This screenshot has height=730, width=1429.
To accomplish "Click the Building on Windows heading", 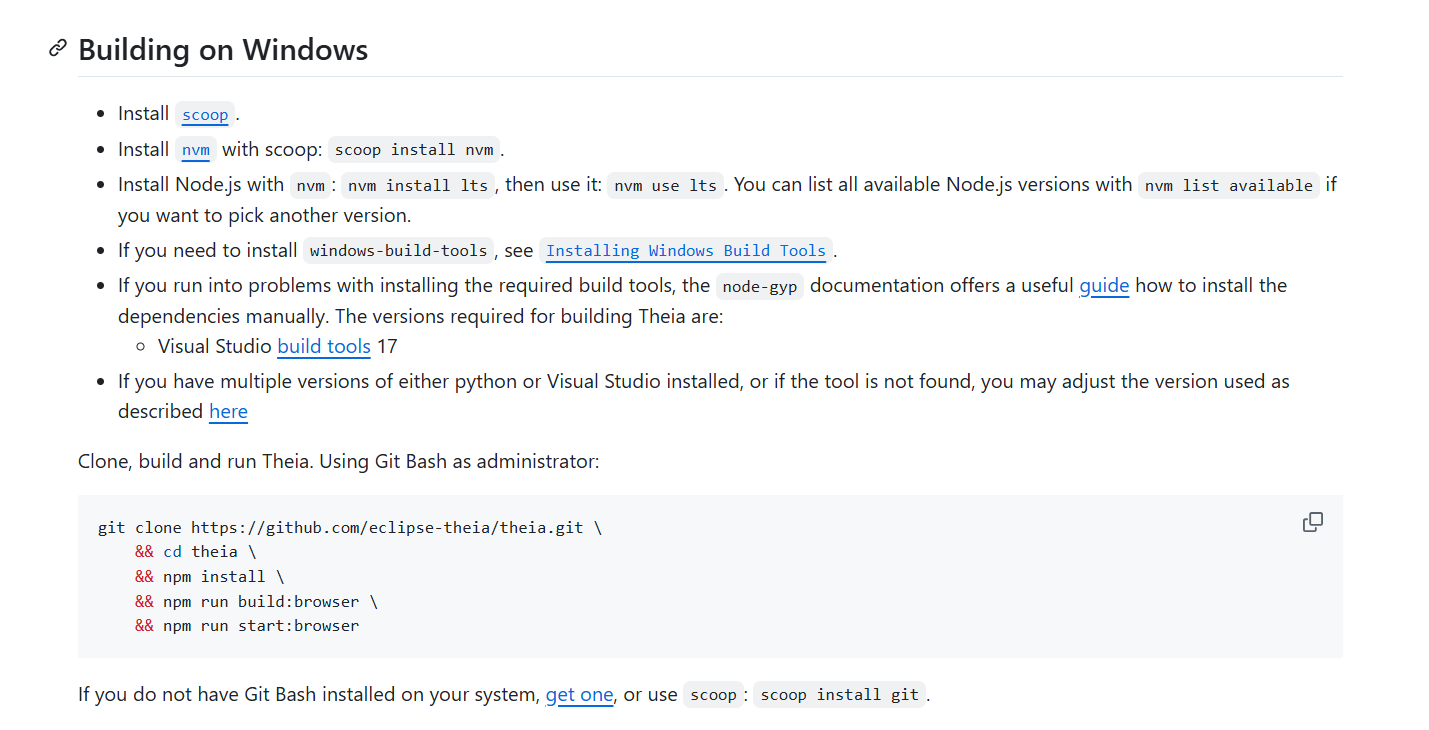I will [x=223, y=50].
